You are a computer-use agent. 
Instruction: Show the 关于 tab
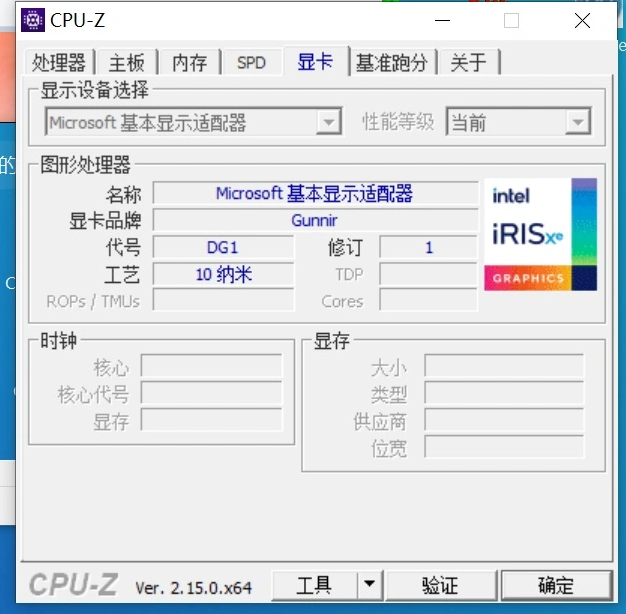click(x=468, y=62)
